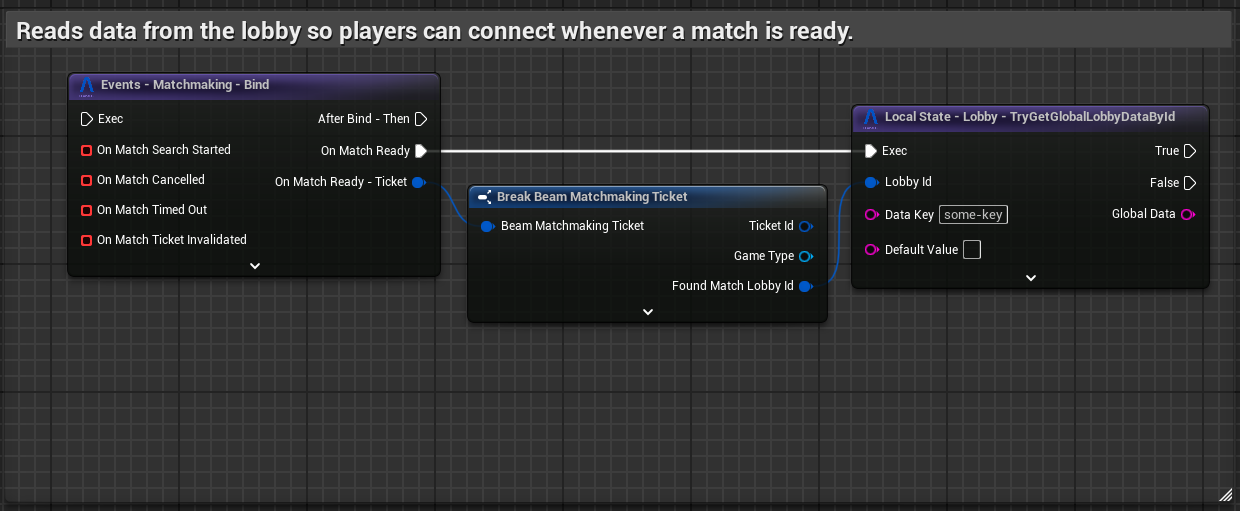
Task: Expand the Break Beam Matchmaking Ticket node
Action: click(x=647, y=312)
